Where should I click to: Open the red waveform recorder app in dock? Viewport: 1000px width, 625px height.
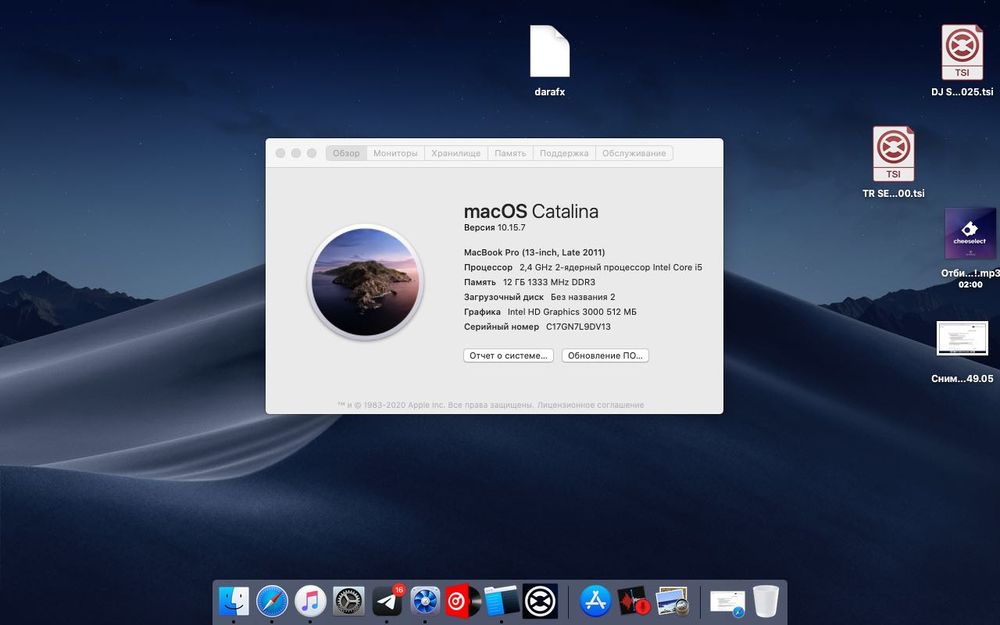(x=633, y=601)
